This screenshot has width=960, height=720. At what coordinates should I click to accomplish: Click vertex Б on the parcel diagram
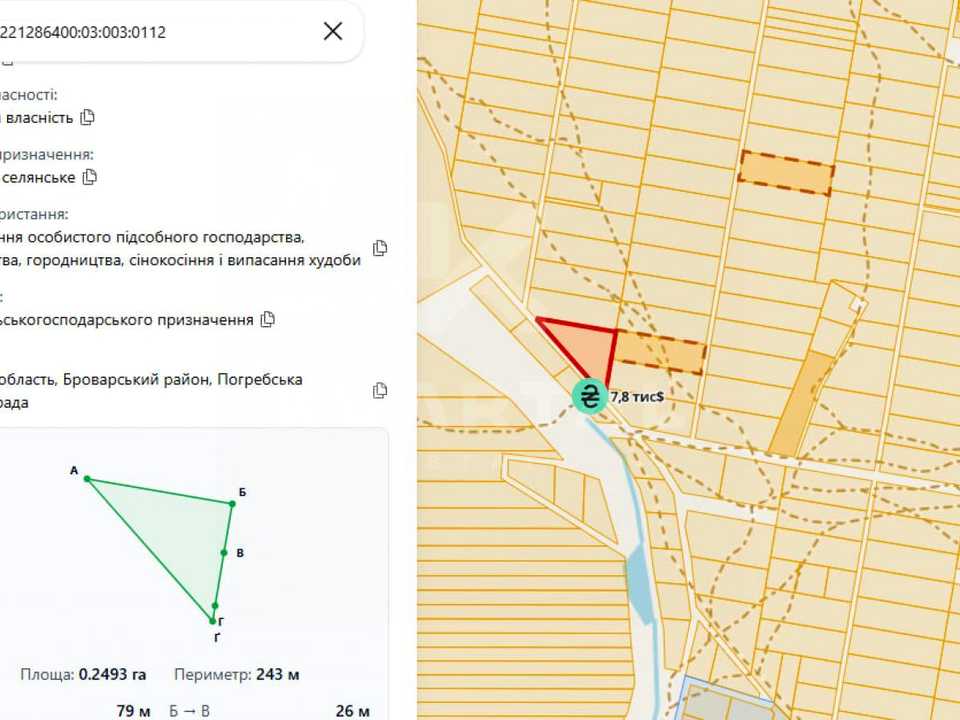click(x=232, y=504)
